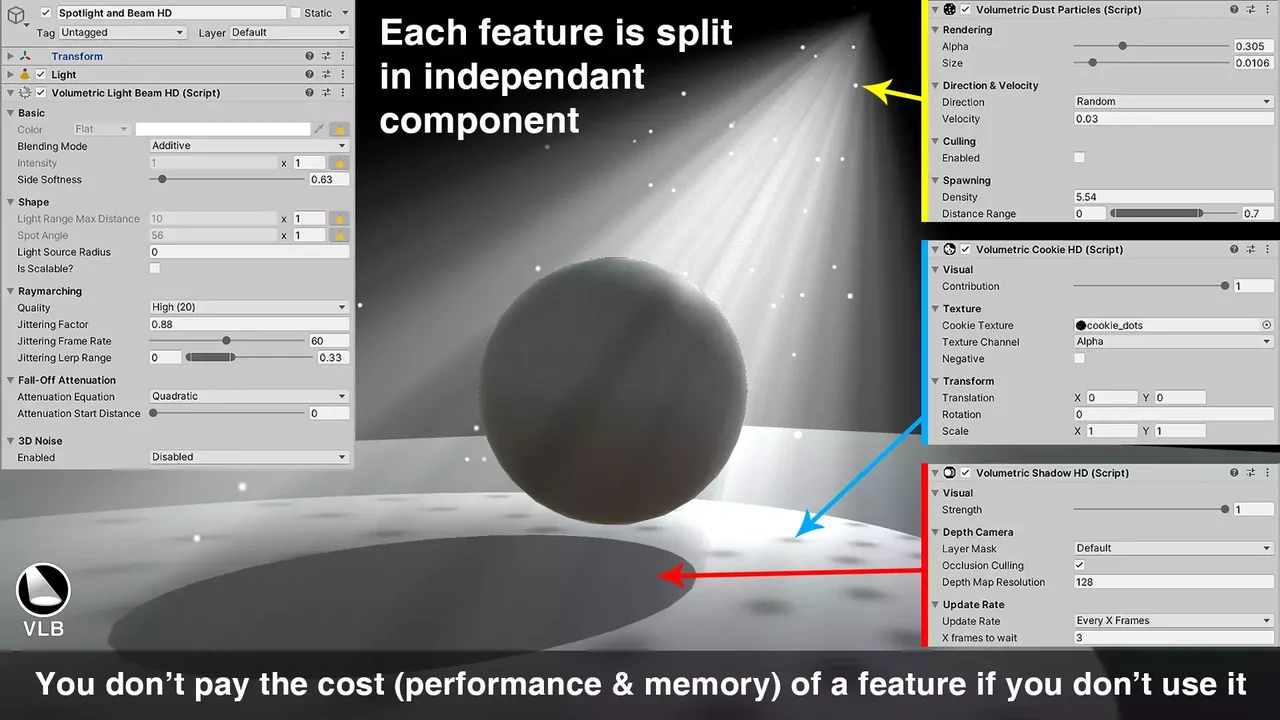
Task: Open help for Light component
Action: (x=310, y=75)
